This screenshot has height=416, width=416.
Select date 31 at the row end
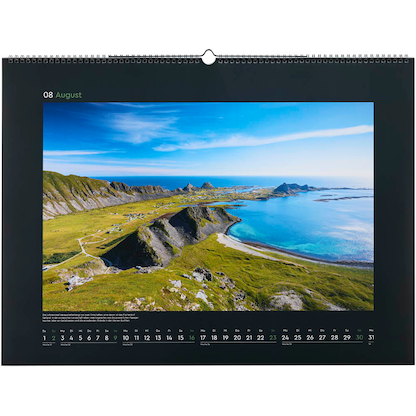371,338
